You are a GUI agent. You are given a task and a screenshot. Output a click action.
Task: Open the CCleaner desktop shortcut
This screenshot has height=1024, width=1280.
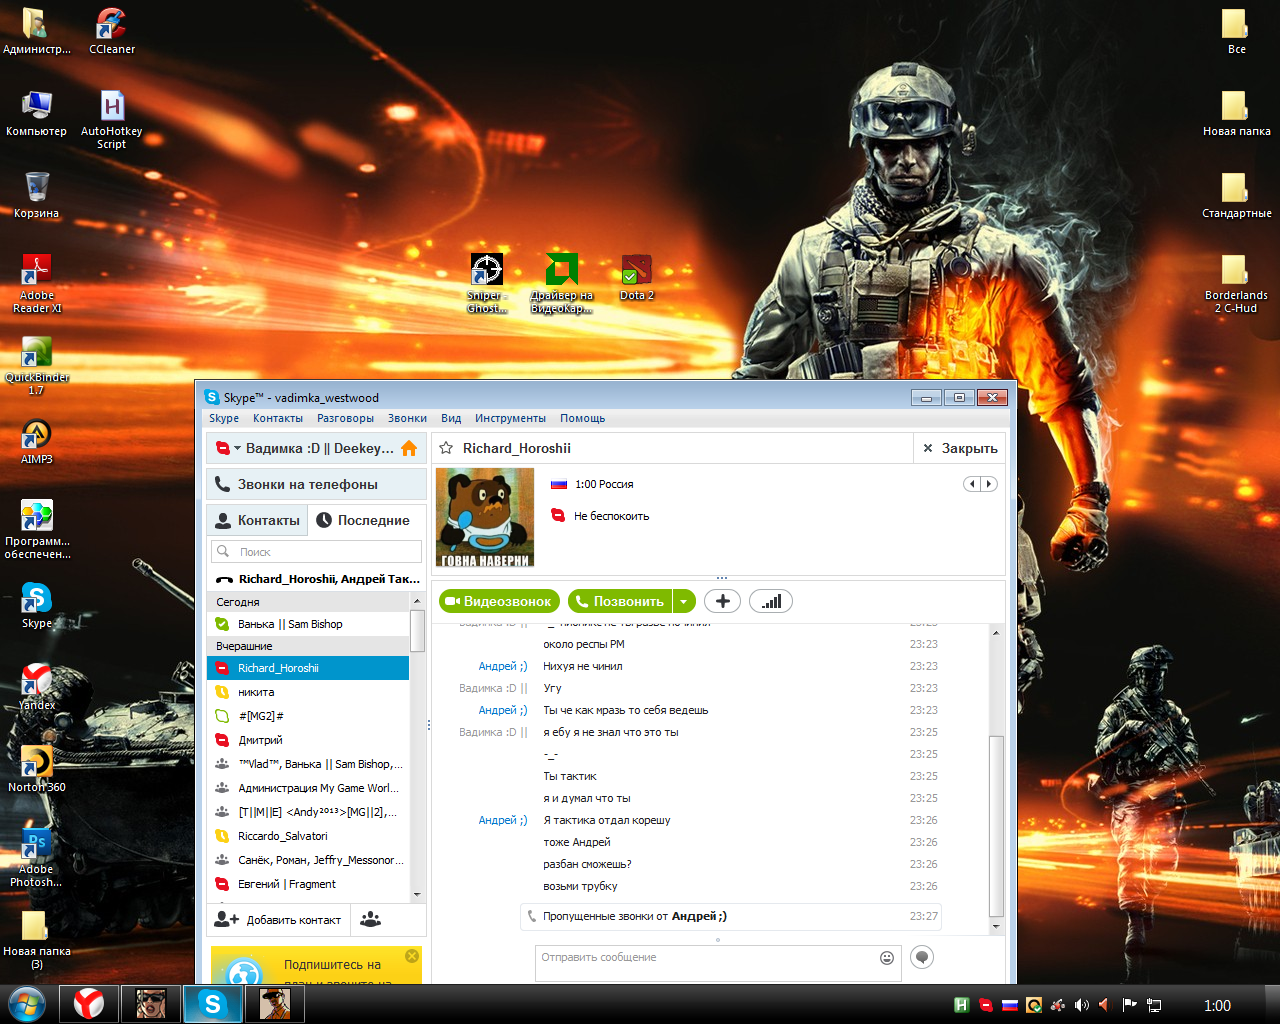111,30
